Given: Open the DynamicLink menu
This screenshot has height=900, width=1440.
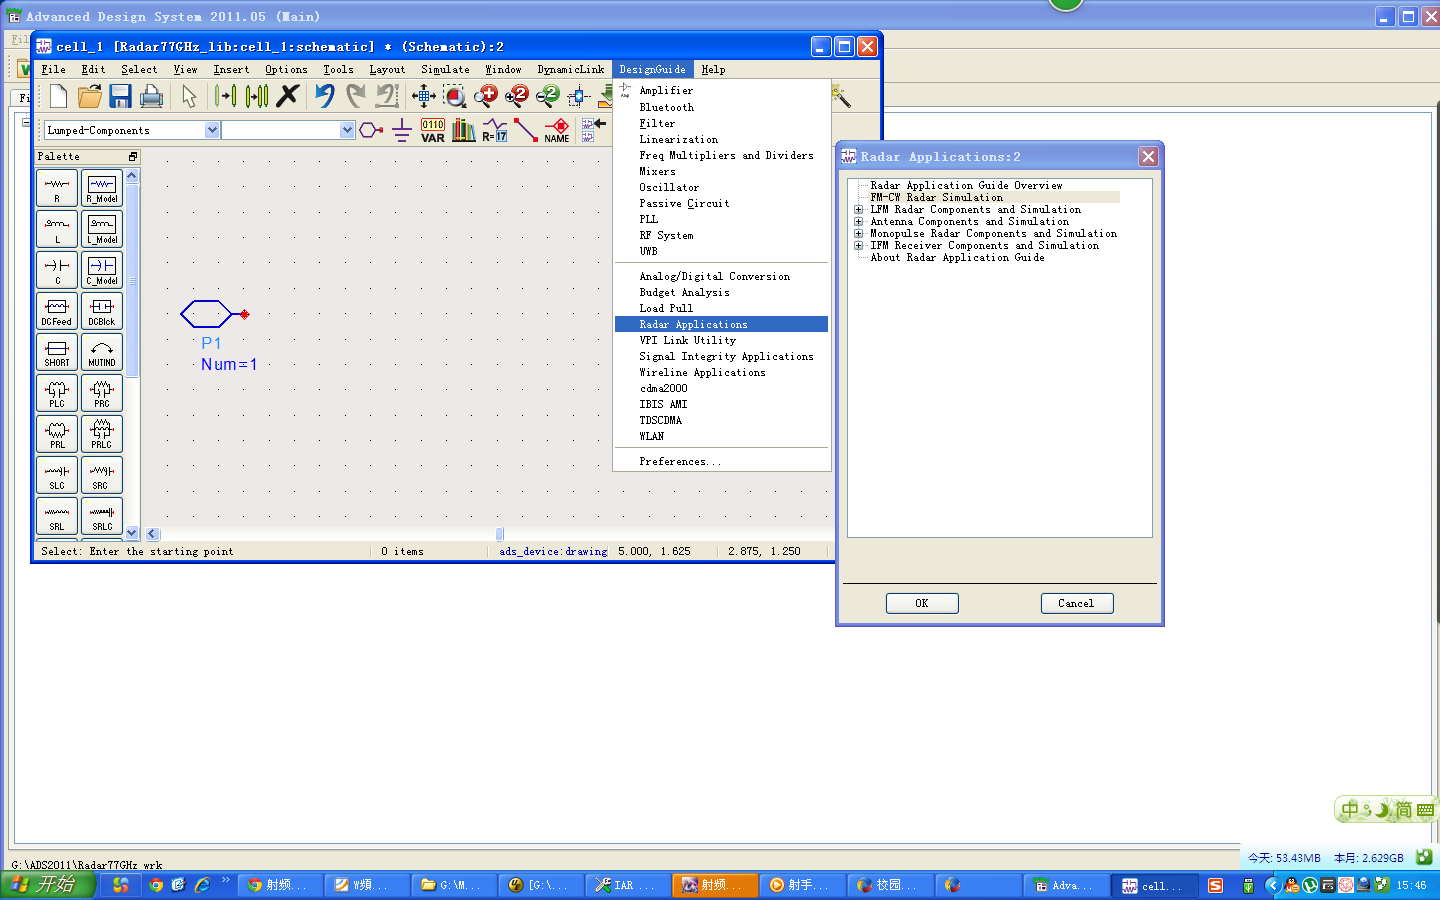Looking at the screenshot, I should pos(570,69).
